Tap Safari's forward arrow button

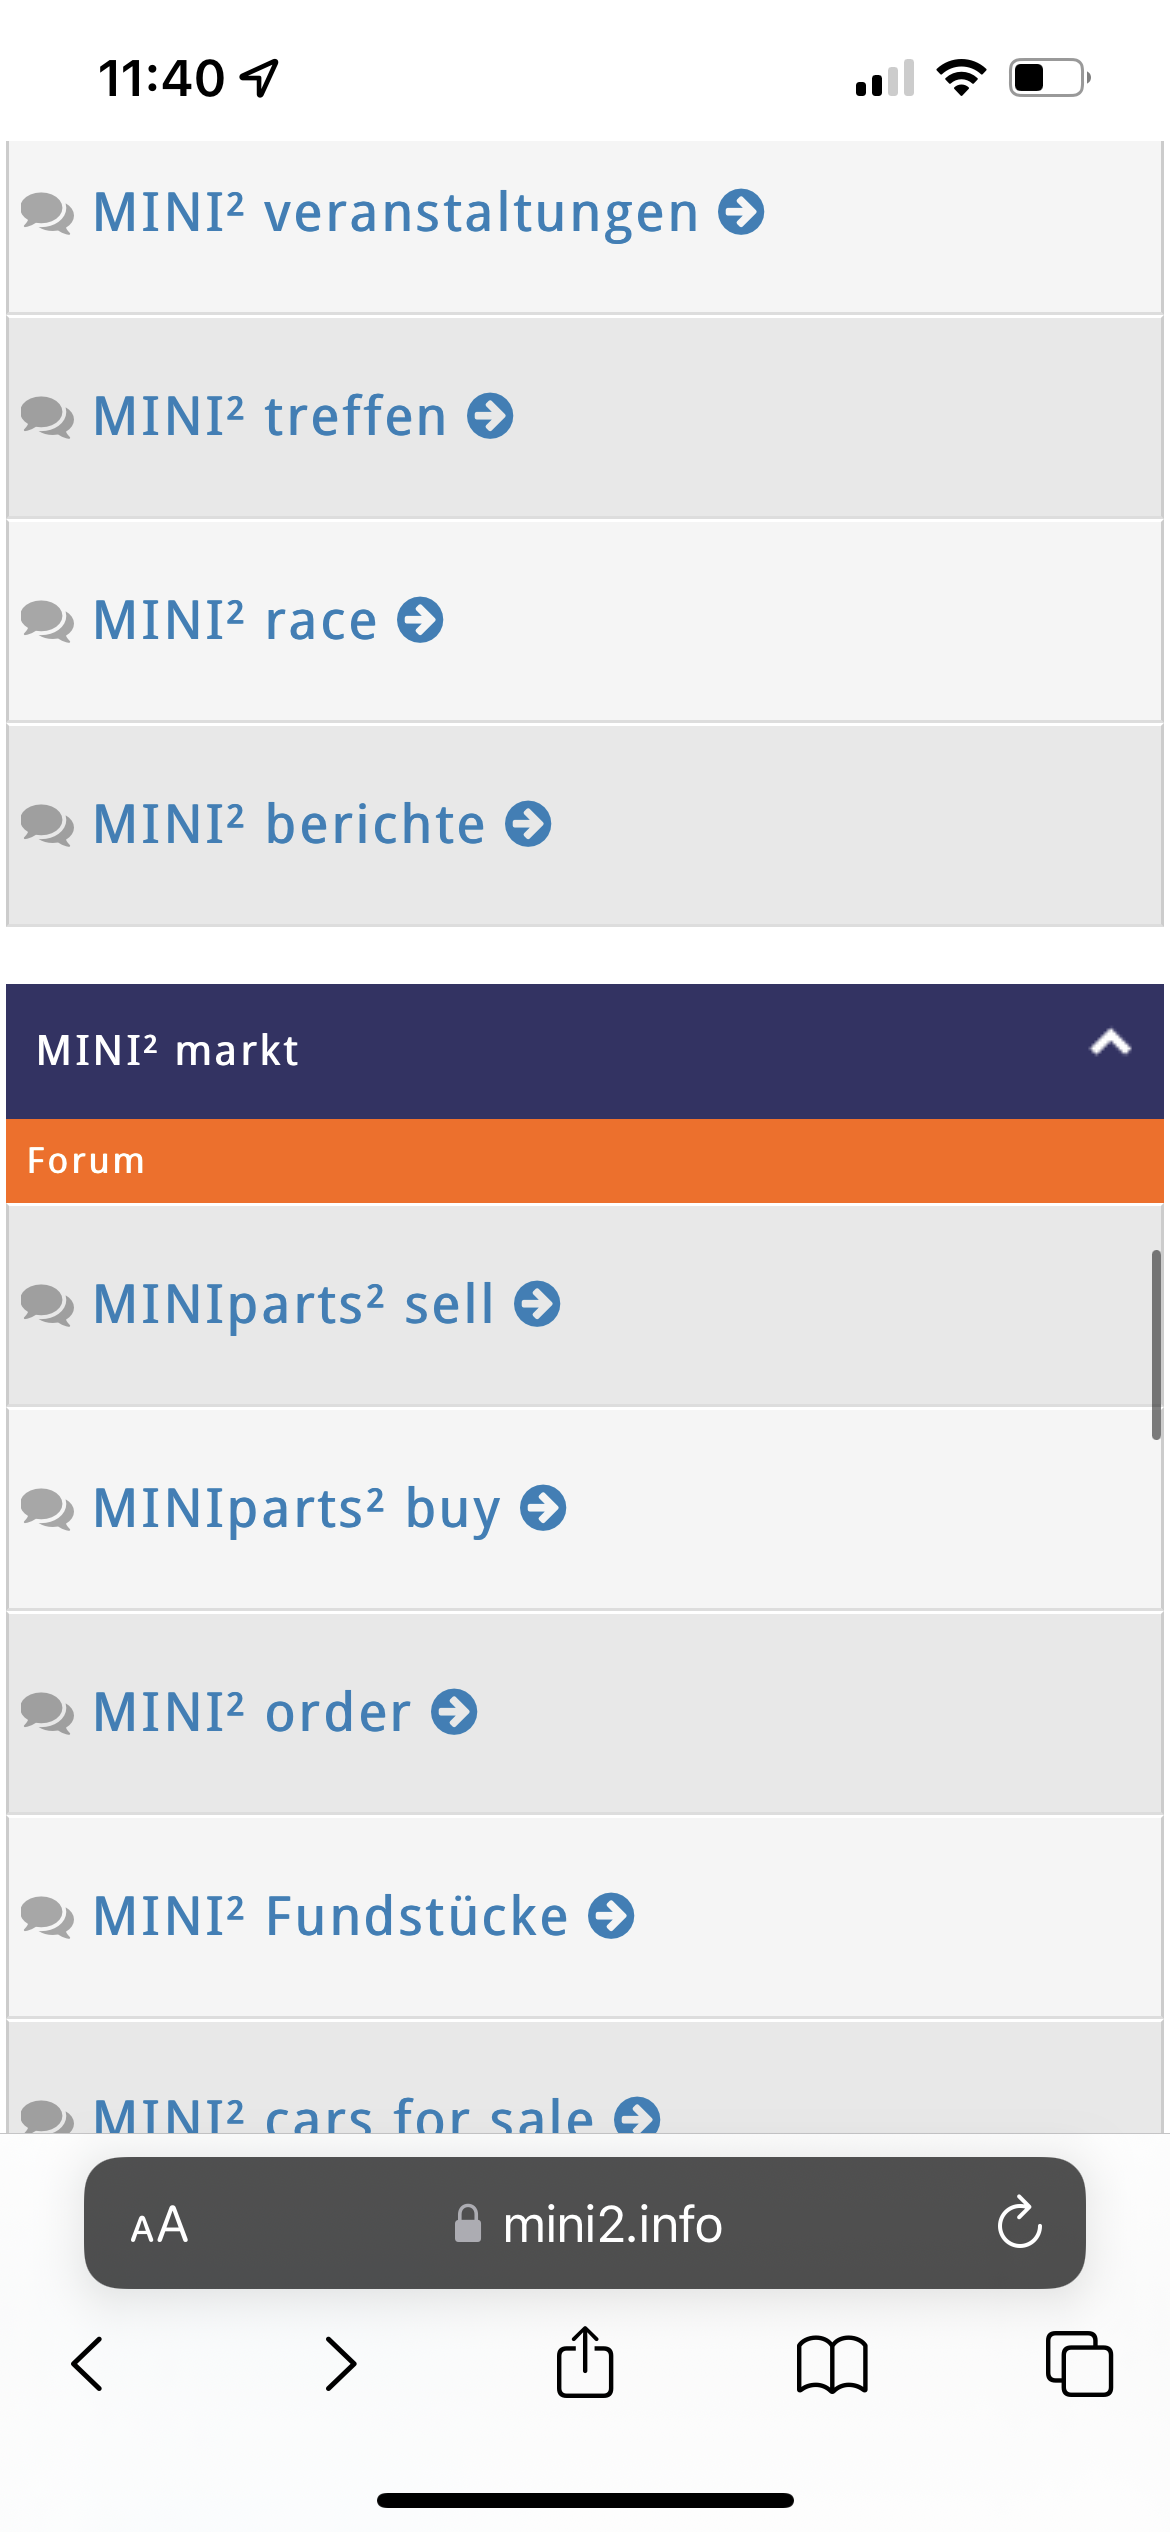340,2364
